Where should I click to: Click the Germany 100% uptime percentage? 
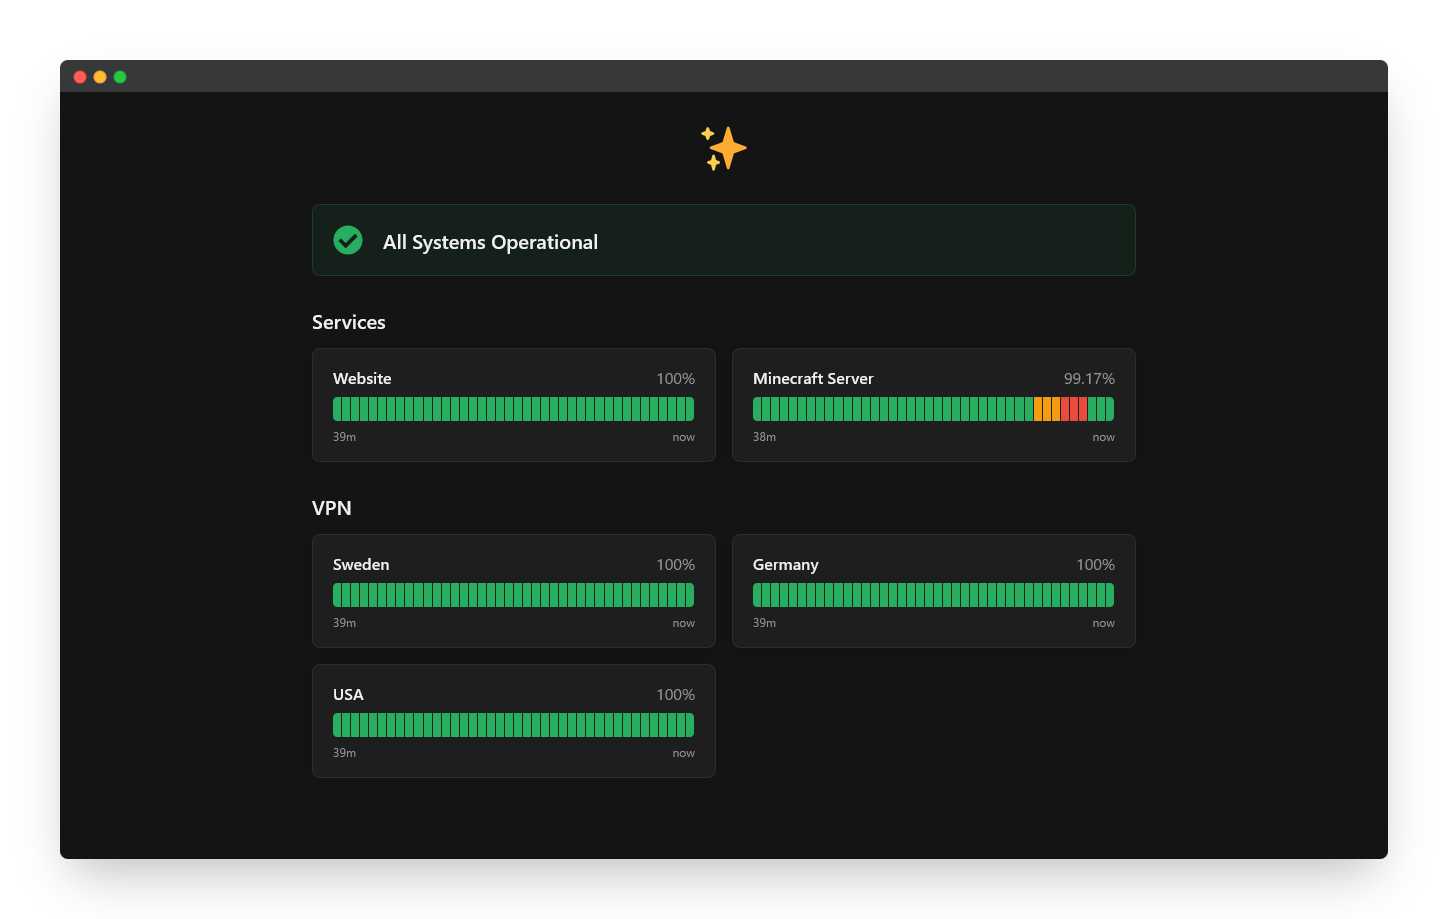tap(1095, 565)
